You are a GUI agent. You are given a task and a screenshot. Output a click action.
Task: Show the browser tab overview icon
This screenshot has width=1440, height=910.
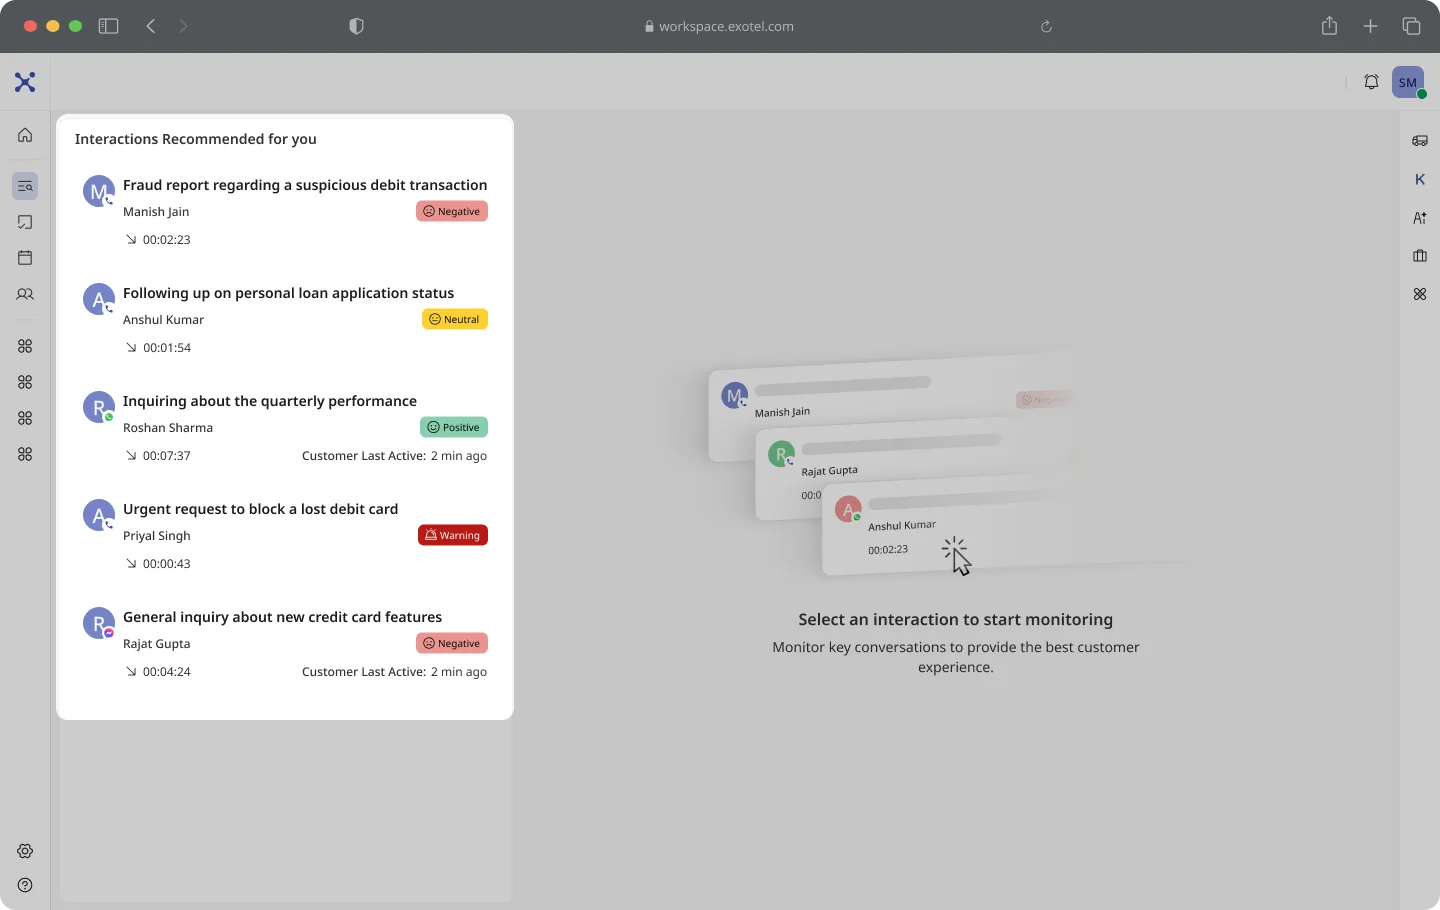1411,26
